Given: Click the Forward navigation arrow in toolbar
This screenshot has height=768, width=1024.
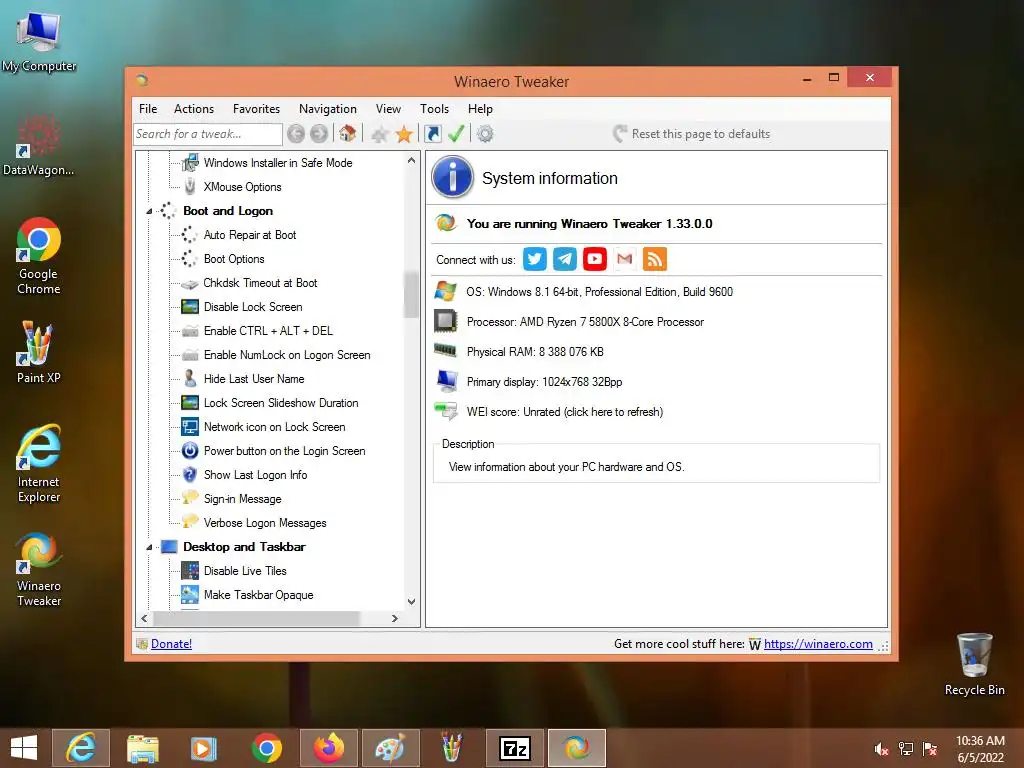Looking at the screenshot, I should (x=319, y=134).
